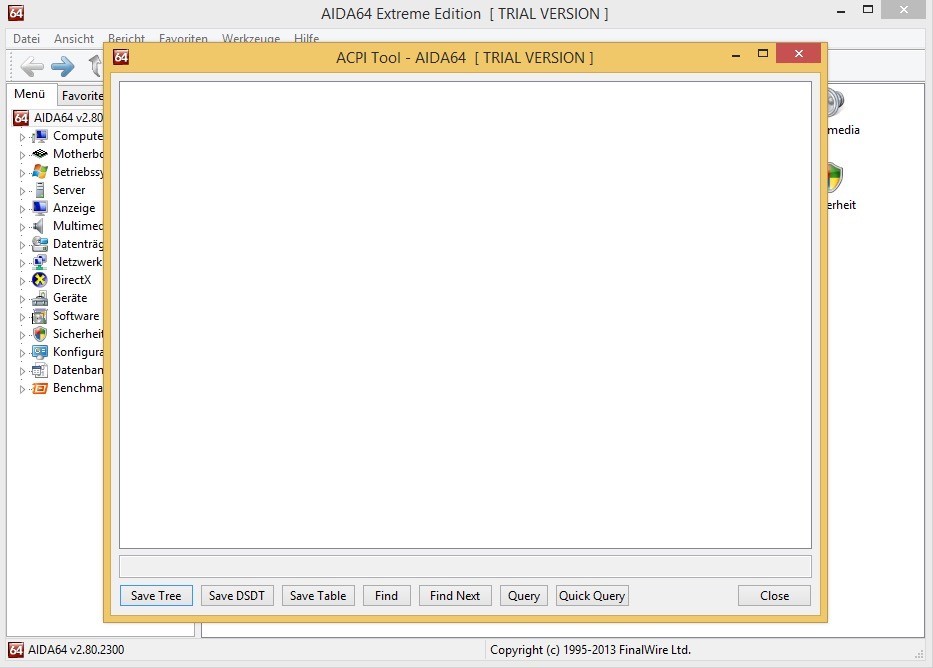Click the Multimedia speaker icon in right pane
Screen dimensions: 933x668
click(x=835, y=102)
